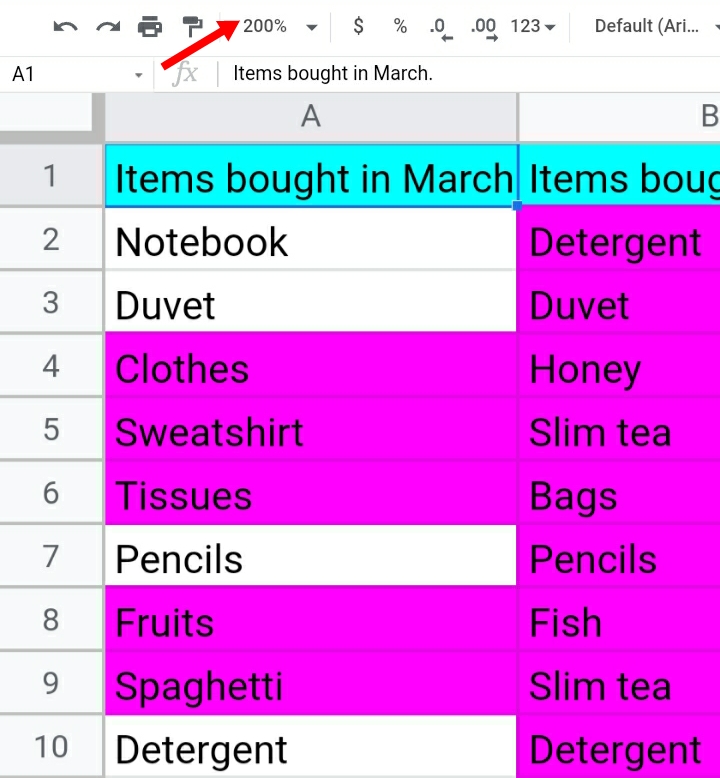Click the Undo arrow icon

(x=65, y=26)
